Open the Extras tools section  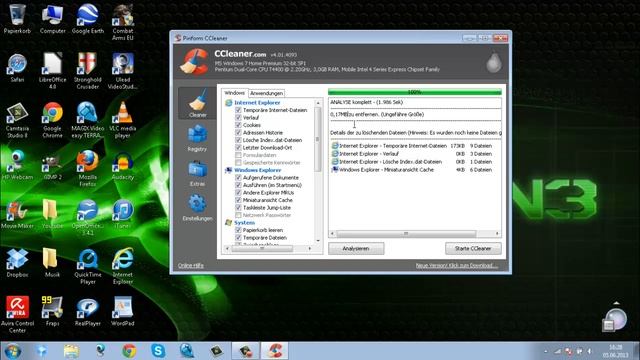click(198, 173)
